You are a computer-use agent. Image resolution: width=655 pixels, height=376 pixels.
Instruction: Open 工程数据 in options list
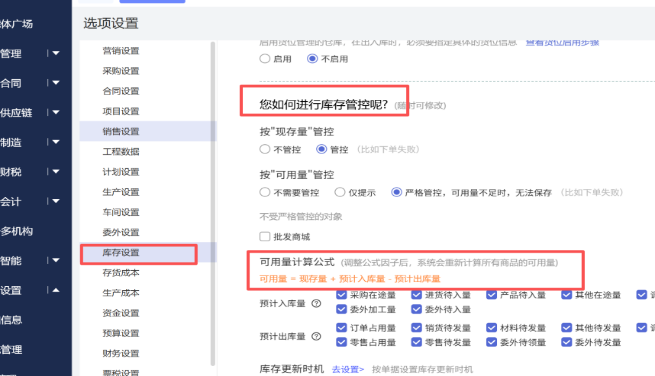121,151
